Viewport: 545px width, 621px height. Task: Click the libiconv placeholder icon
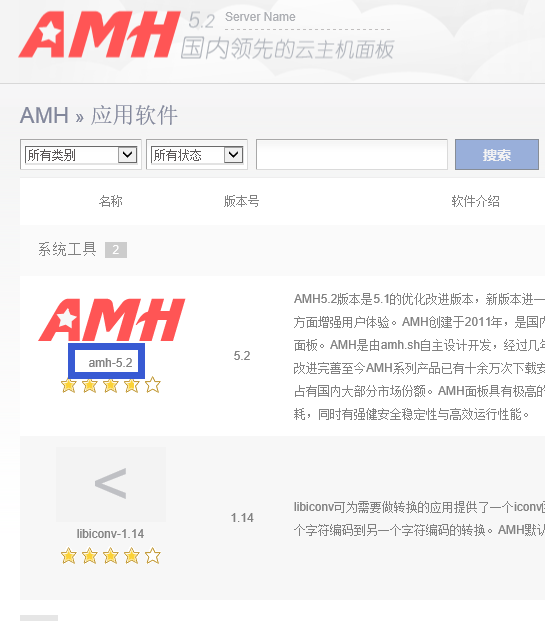[x=111, y=484]
